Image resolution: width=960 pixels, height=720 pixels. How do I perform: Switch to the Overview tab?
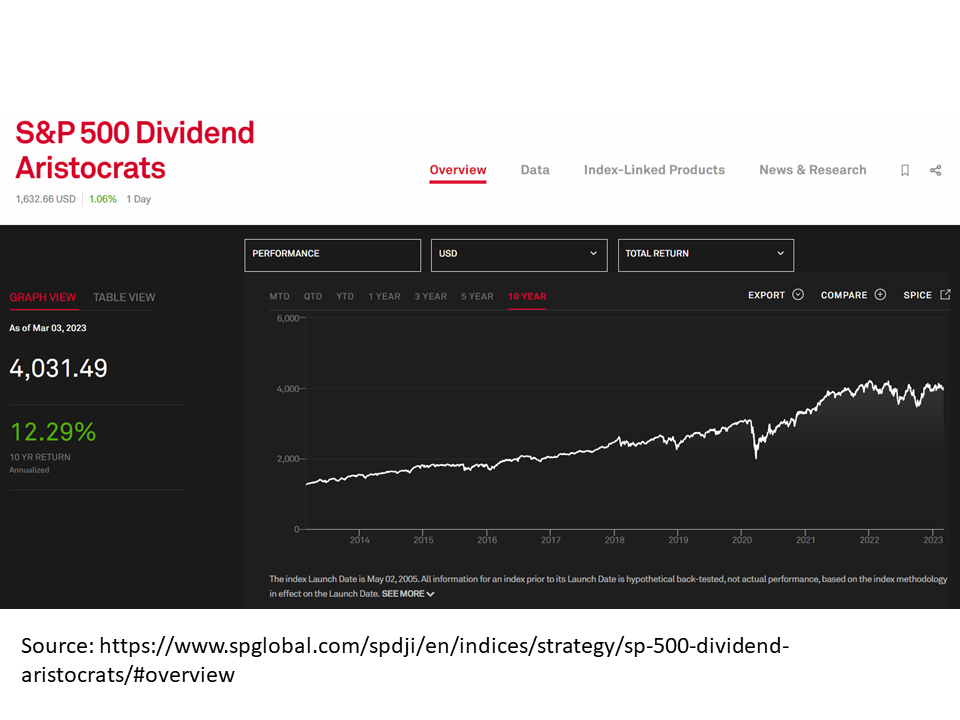[x=458, y=170]
